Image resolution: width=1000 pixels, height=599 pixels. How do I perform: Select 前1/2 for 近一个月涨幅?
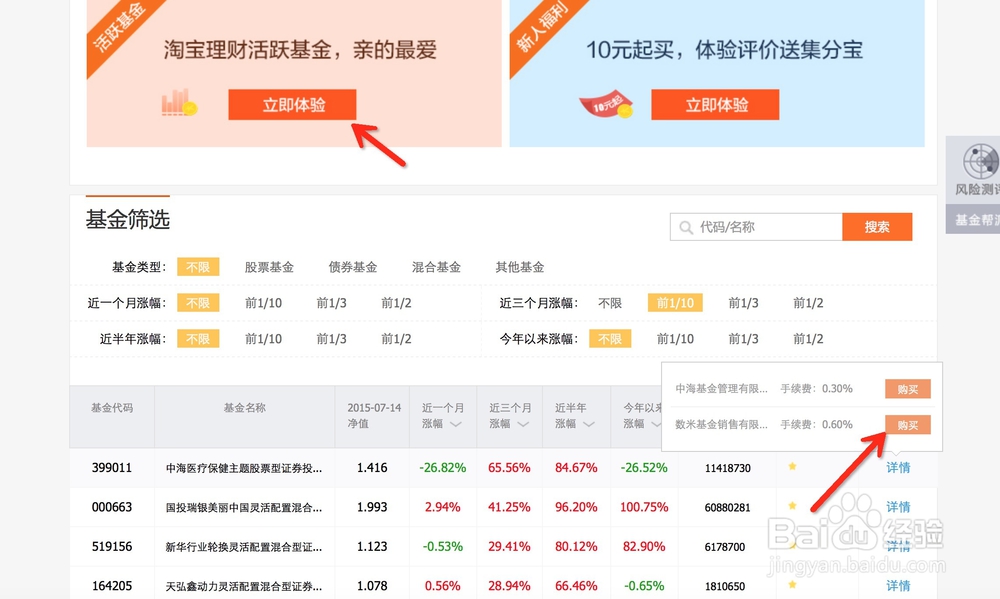click(396, 302)
